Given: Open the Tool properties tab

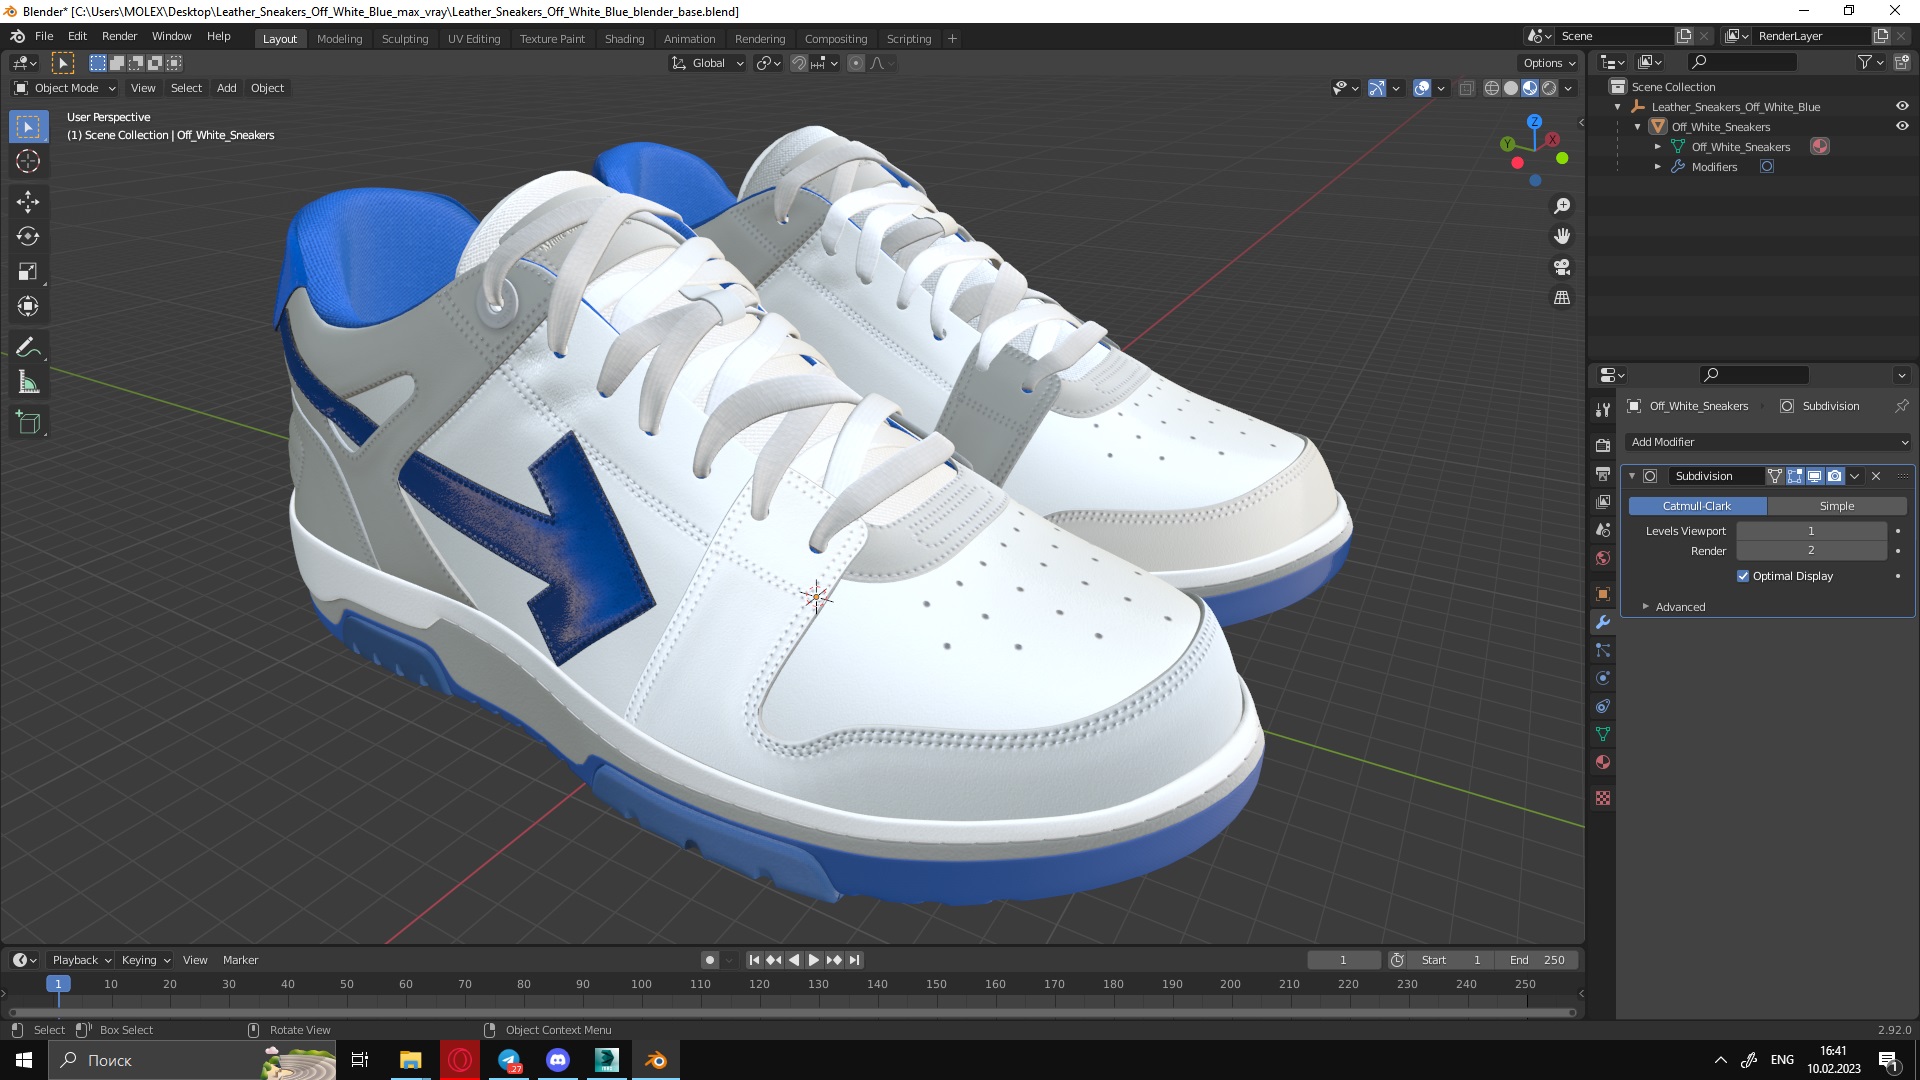Looking at the screenshot, I should point(1603,410).
